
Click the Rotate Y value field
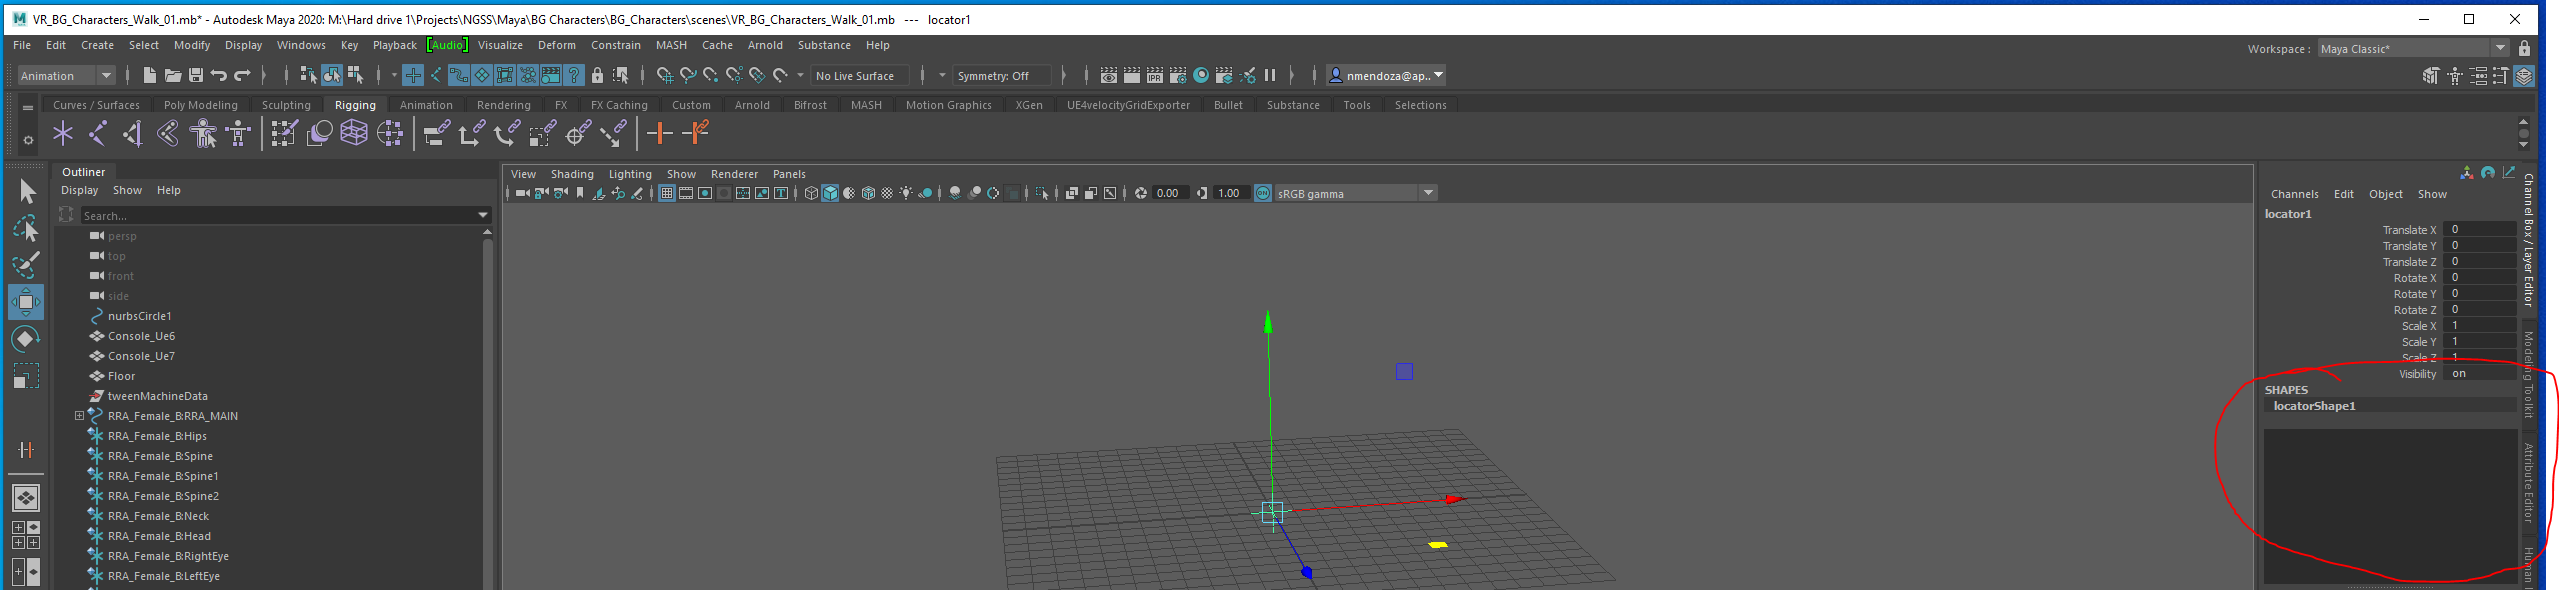[2480, 294]
